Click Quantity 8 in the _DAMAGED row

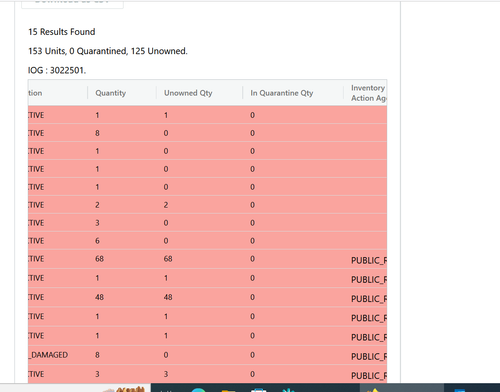[97, 355]
